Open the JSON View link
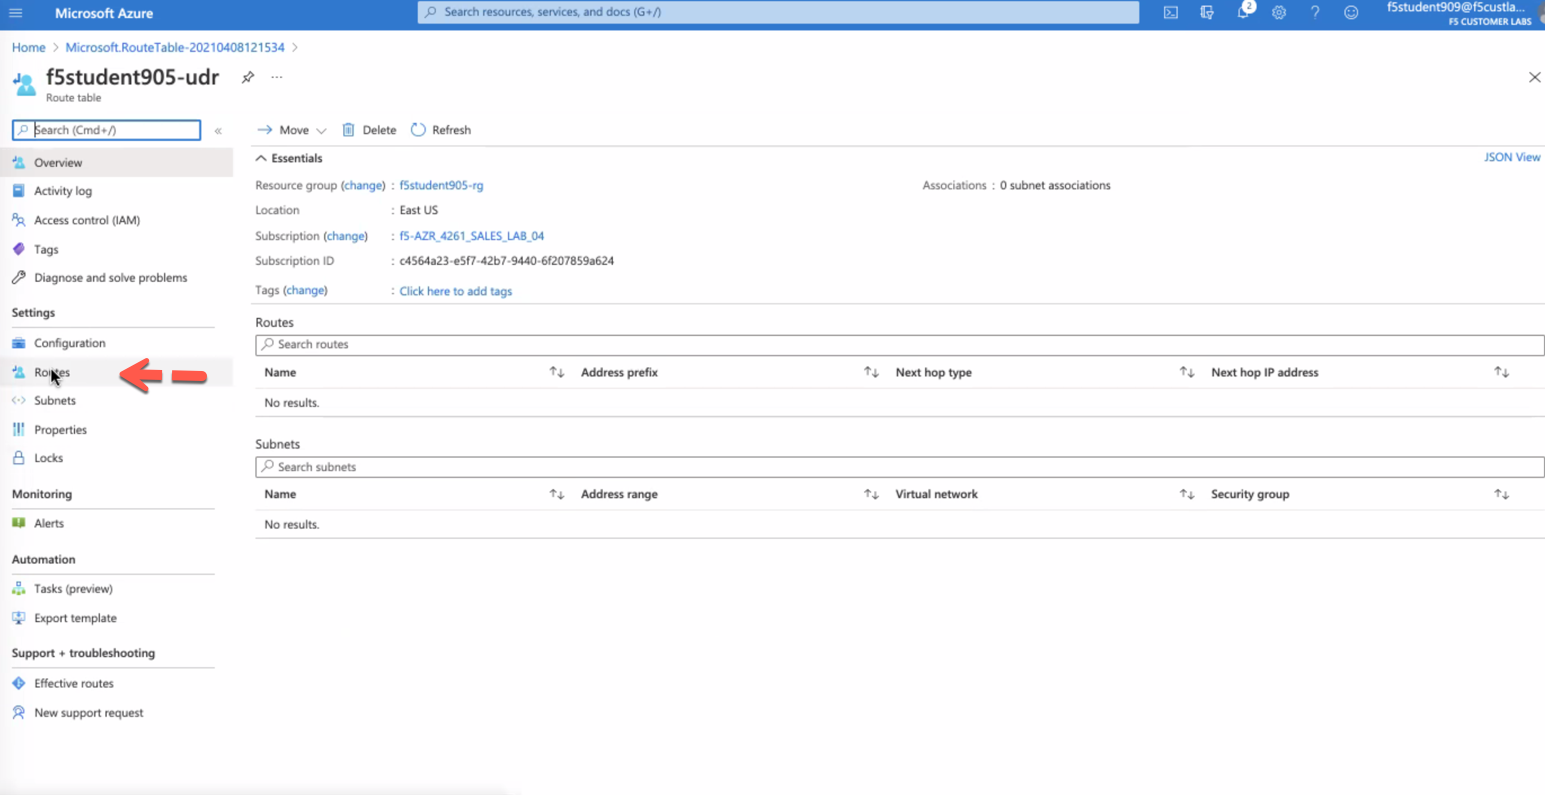The width and height of the screenshot is (1545, 795). 1512,157
